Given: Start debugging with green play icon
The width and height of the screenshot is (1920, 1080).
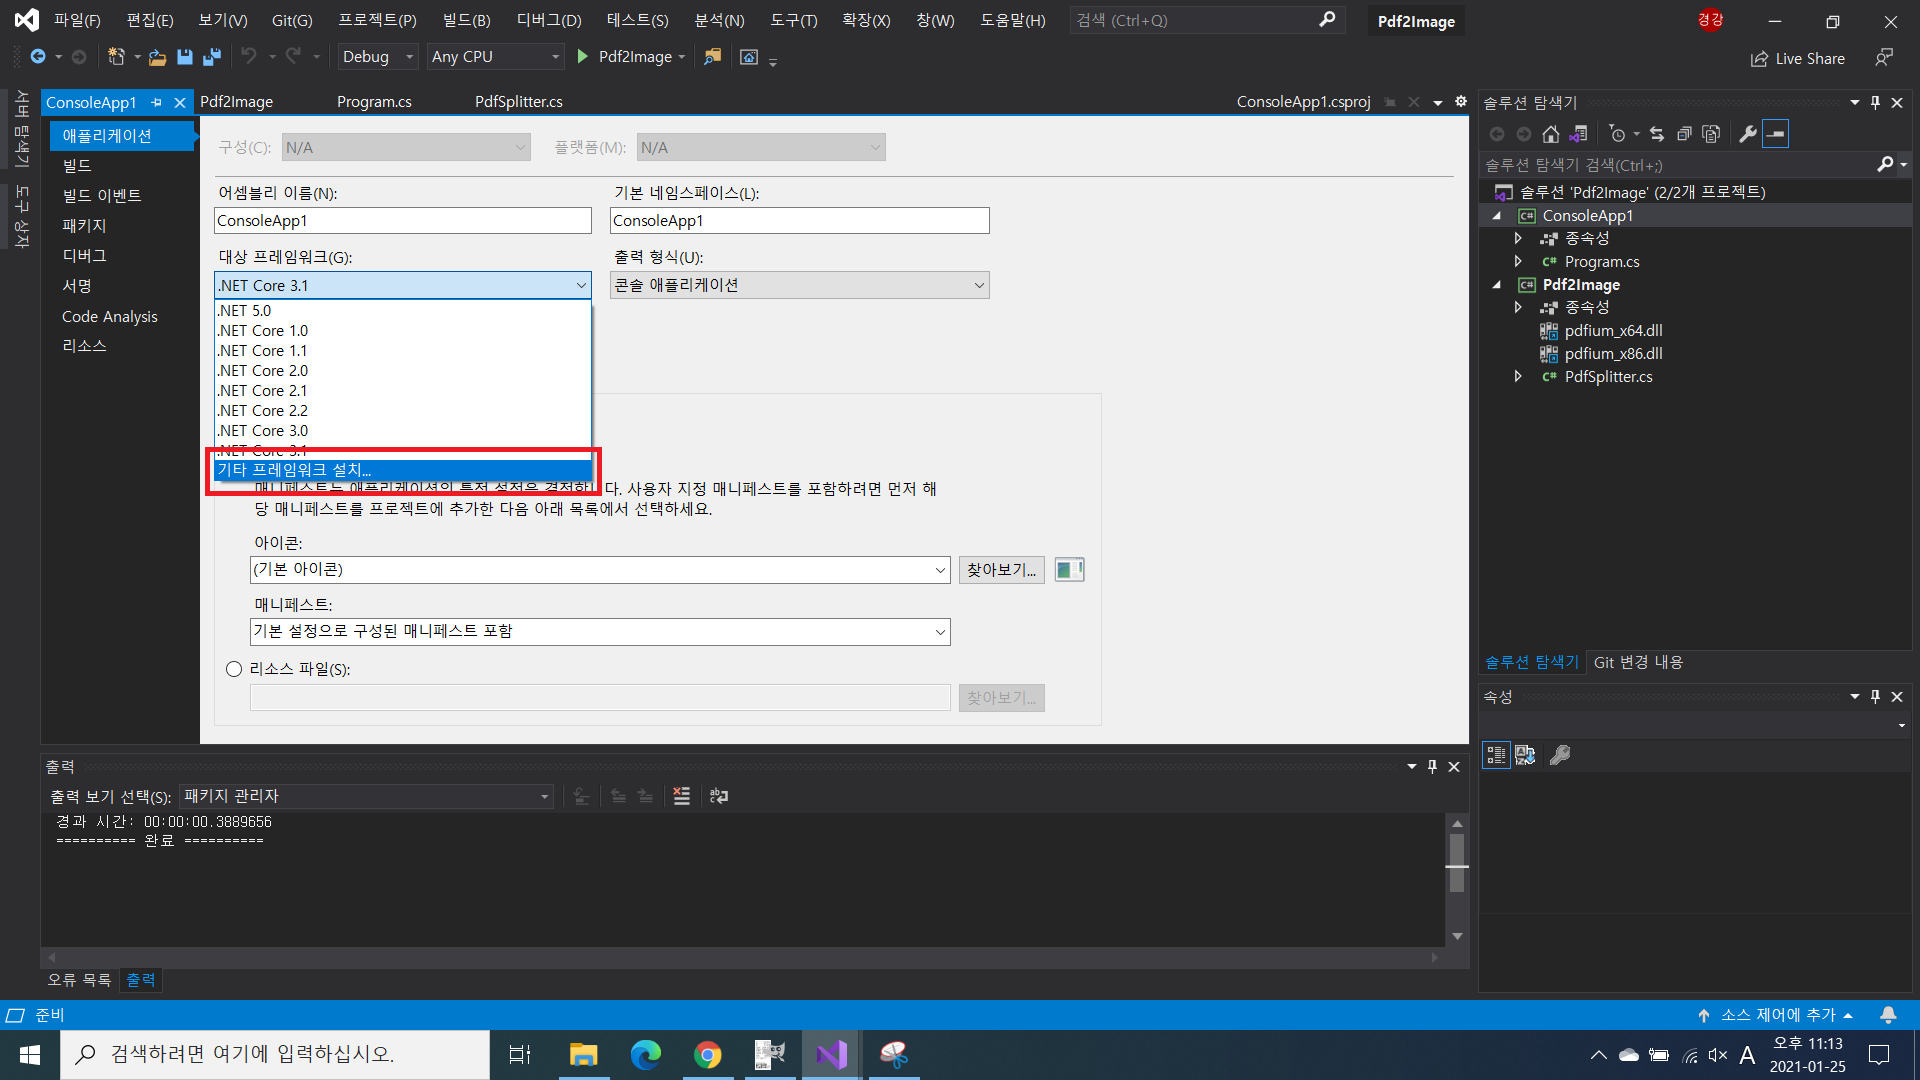Looking at the screenshot, I should click(x=583, y=57).
